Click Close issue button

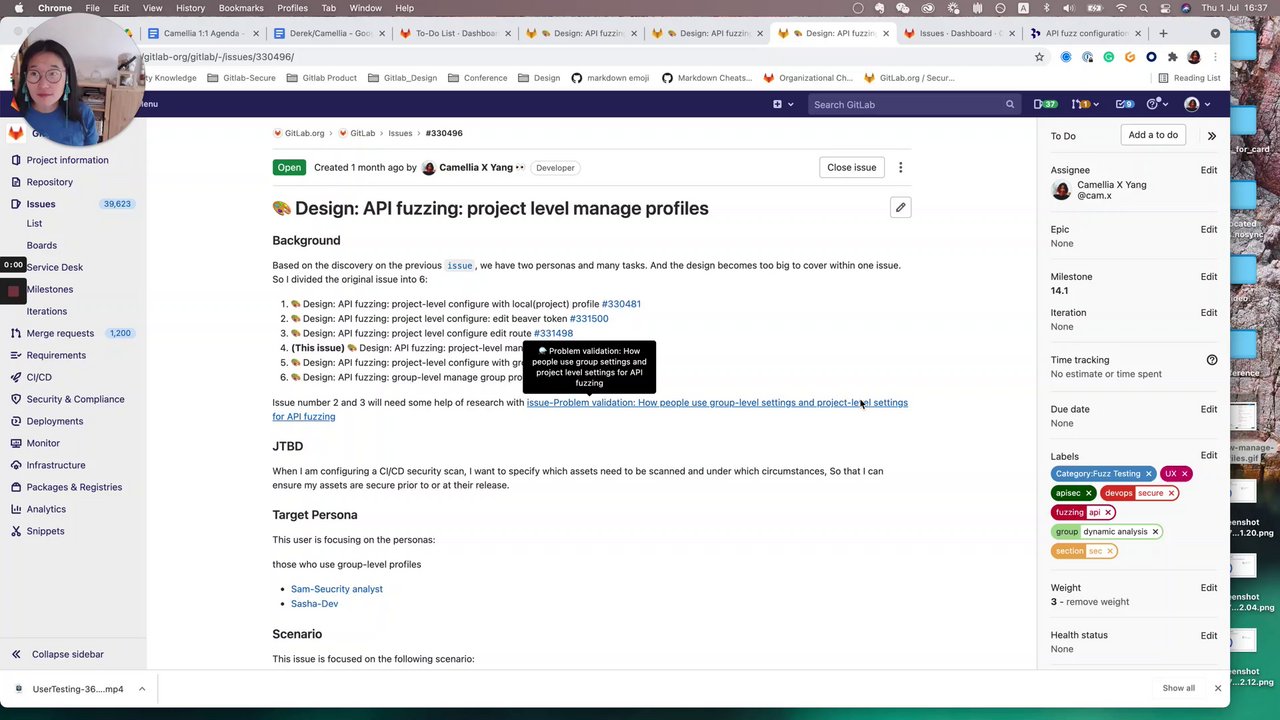(851, 167)
